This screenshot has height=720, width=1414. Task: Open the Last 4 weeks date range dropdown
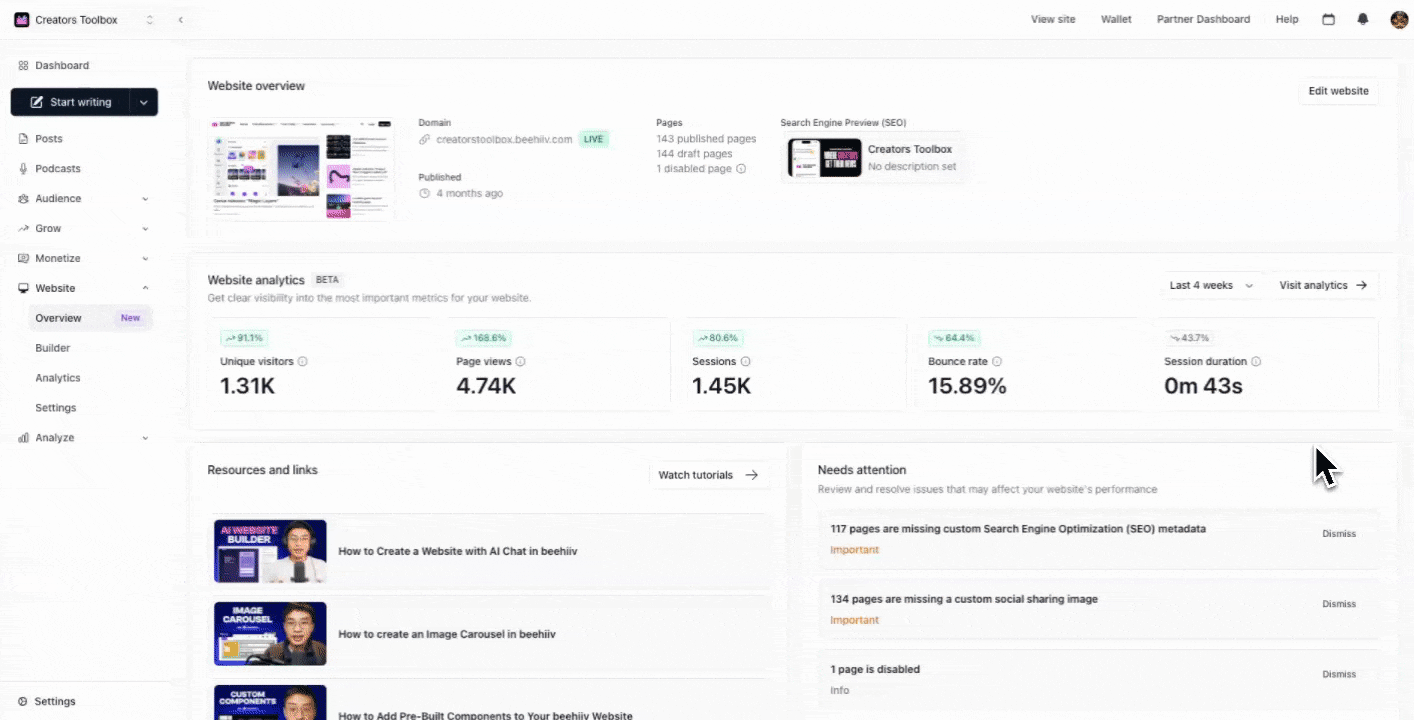click(x=1211, y=285)
